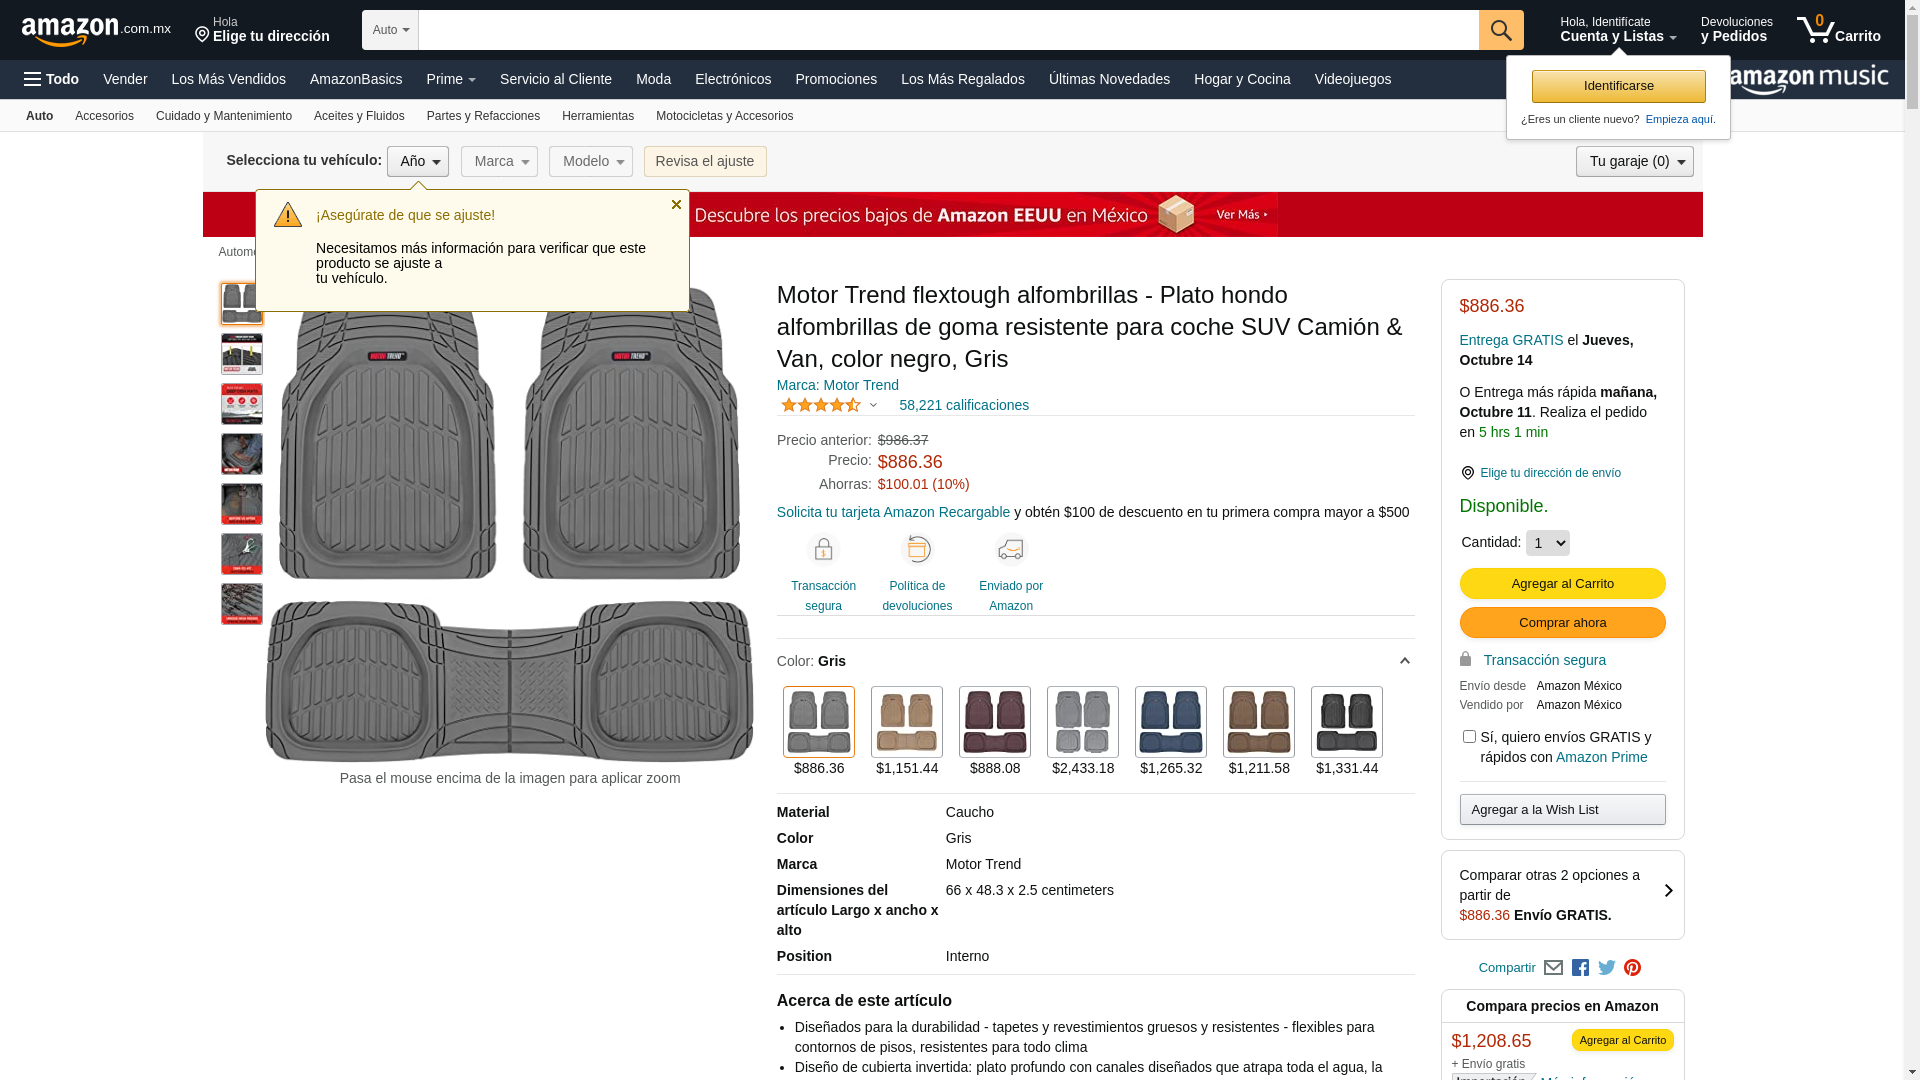This screenshot has height=1080, width=1920.
Task: Expand the Tu garaje dropdown
Action: (x=1634, y=162)
